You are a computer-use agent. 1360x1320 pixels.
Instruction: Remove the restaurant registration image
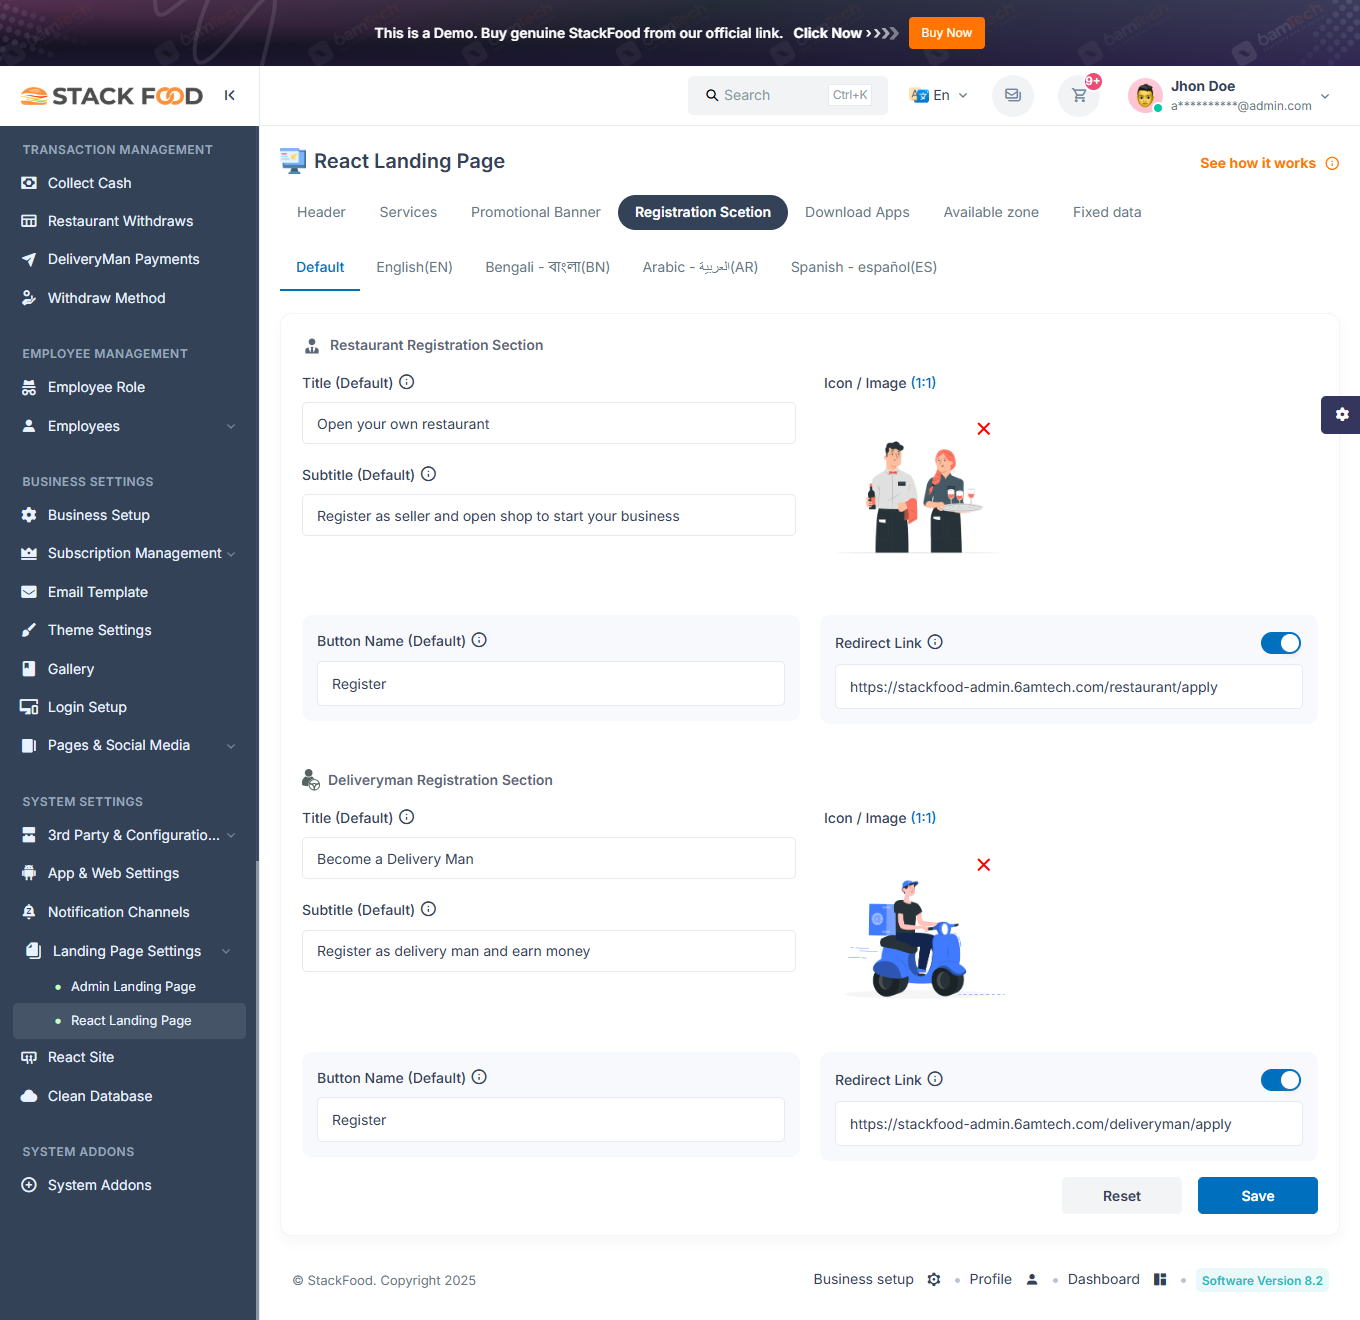983,429
